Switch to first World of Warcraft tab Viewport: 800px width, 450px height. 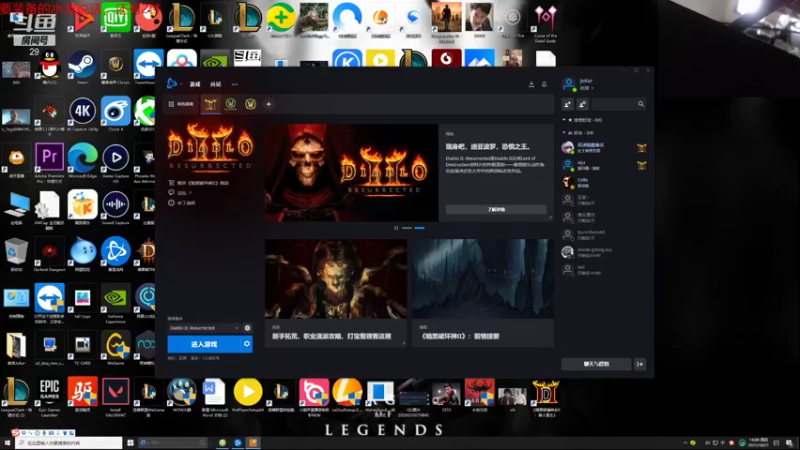(x=231, y=104)
